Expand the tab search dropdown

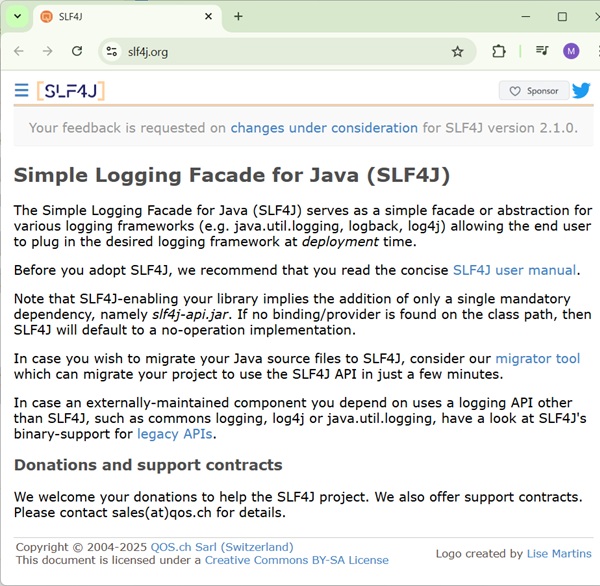coord(18,16)
